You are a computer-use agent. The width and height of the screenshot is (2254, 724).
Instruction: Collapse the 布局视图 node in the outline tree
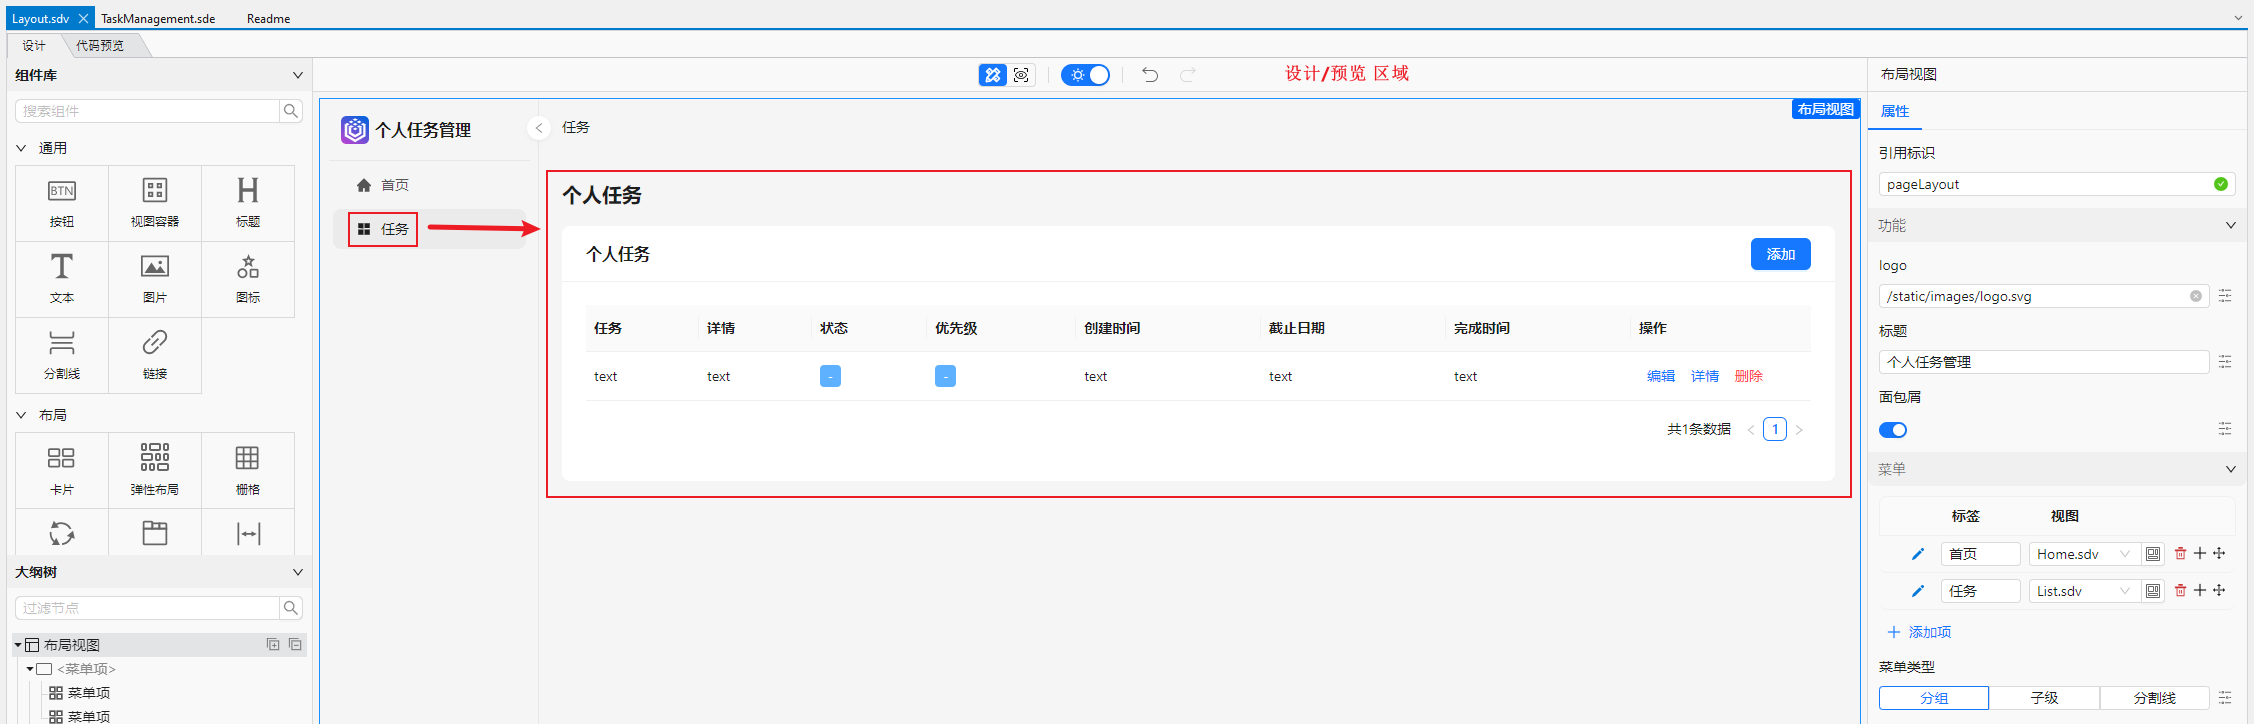click(x=18, y=645)
